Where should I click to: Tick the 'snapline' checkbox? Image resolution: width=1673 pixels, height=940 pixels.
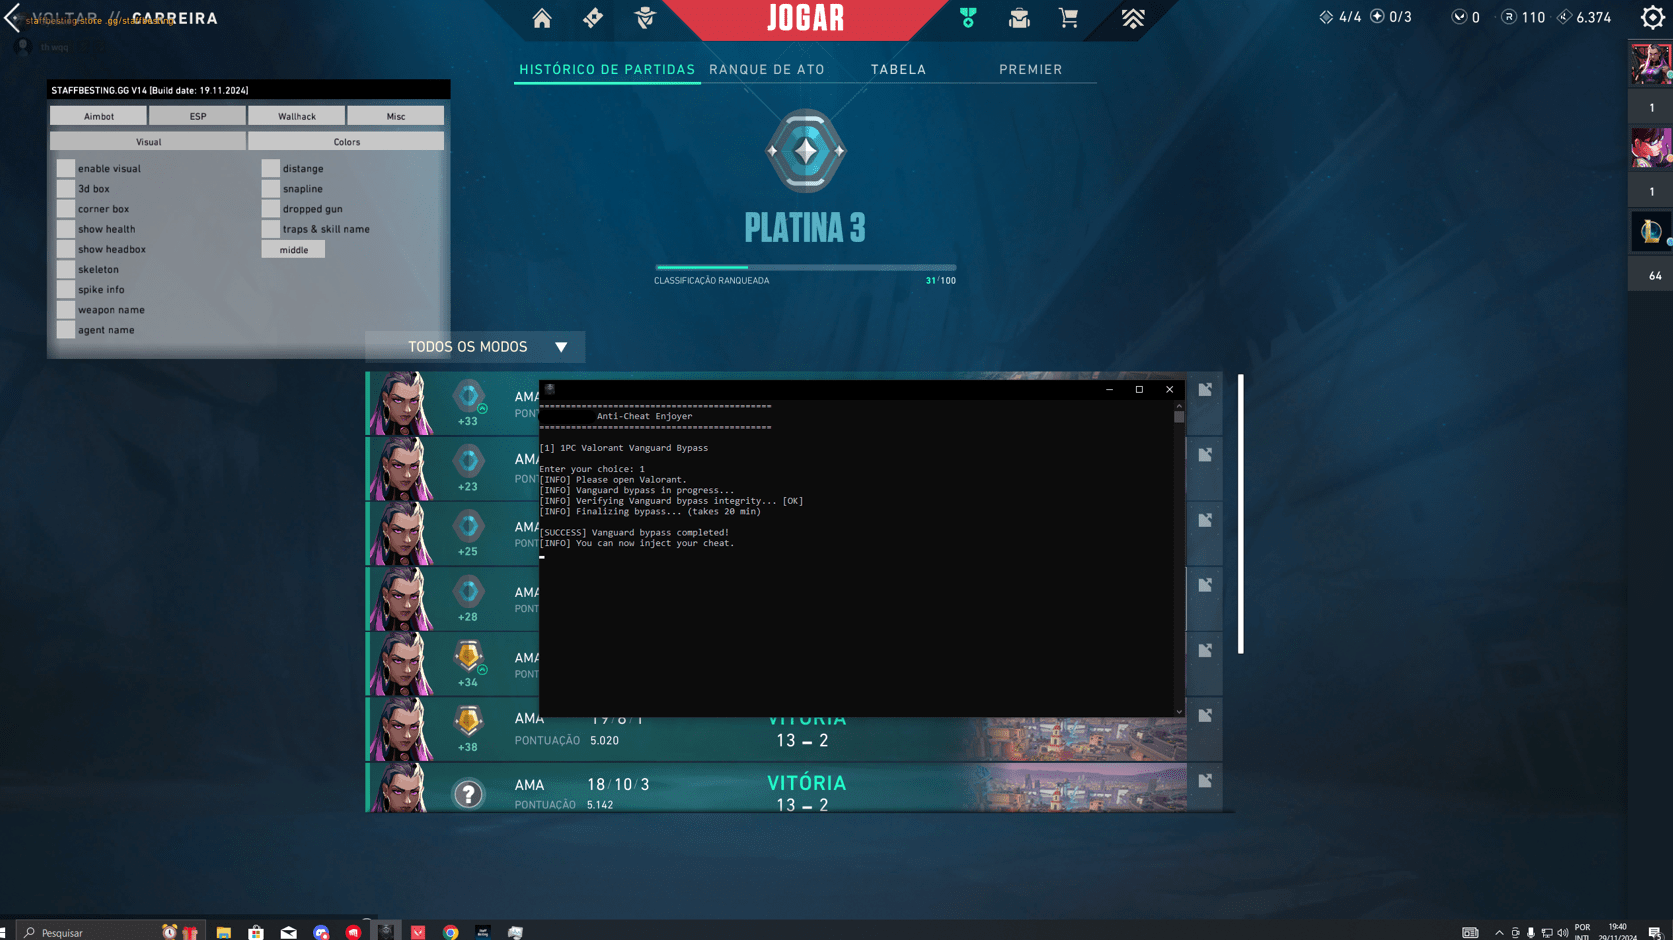(x=271, y=188)
